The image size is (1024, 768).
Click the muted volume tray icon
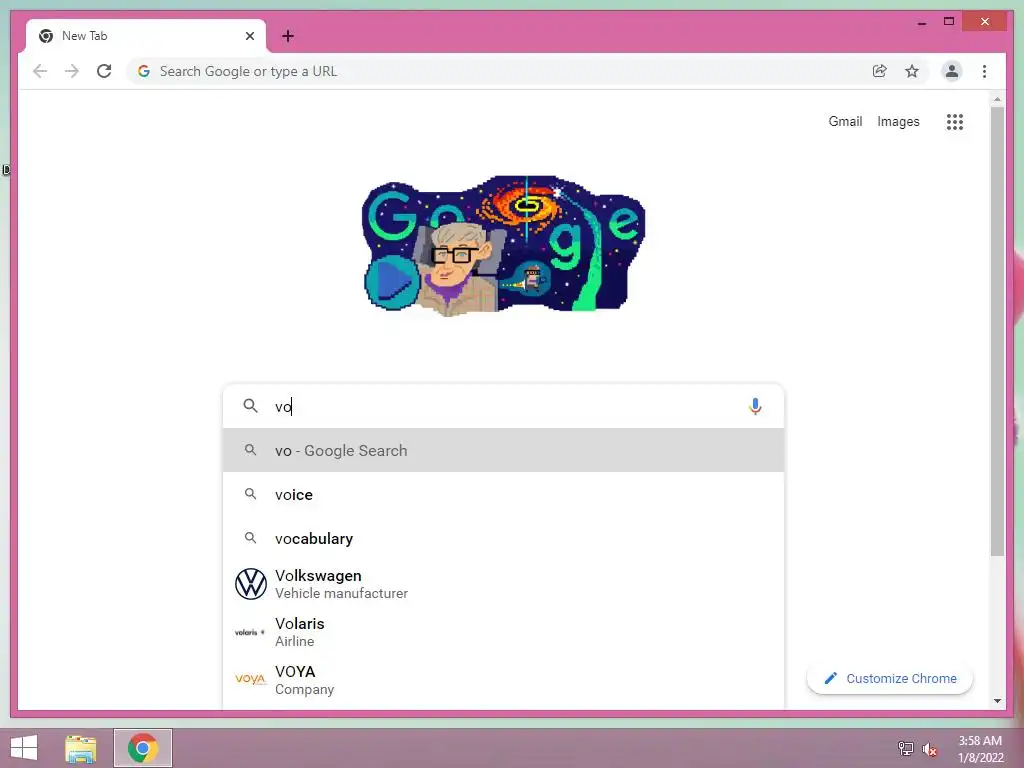(929, 749)
